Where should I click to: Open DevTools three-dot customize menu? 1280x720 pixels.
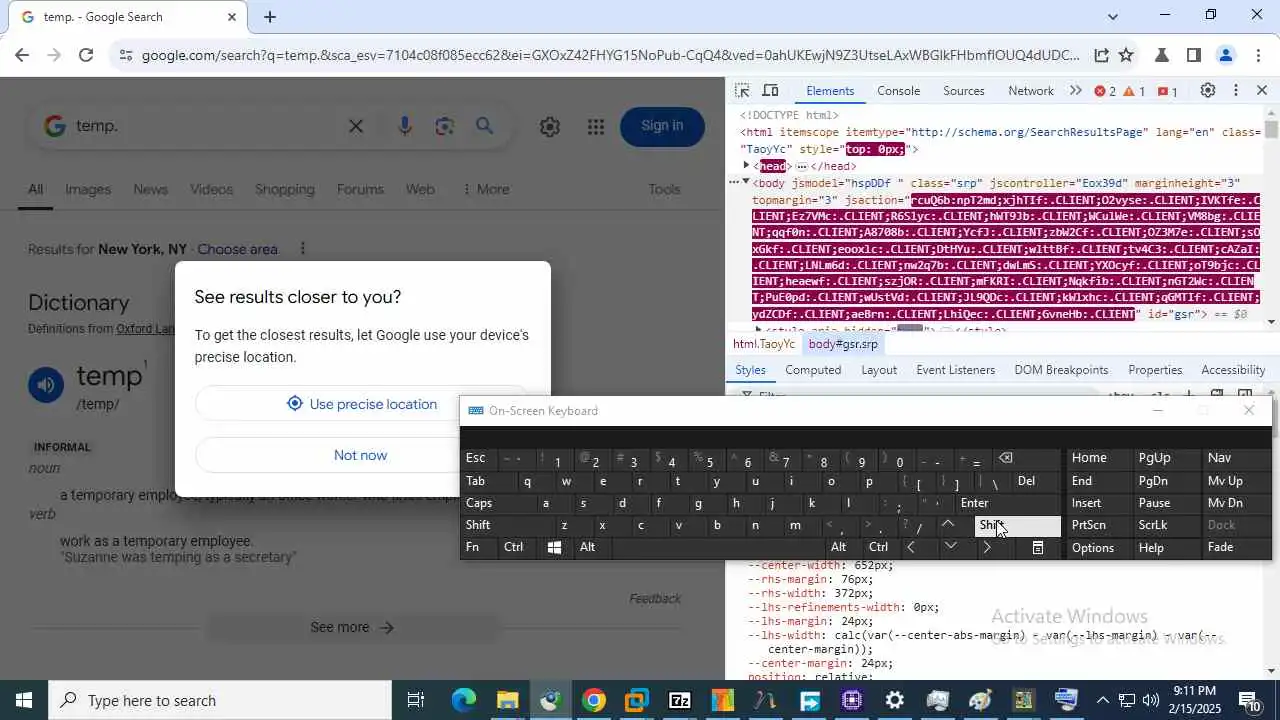[1236, 91]
